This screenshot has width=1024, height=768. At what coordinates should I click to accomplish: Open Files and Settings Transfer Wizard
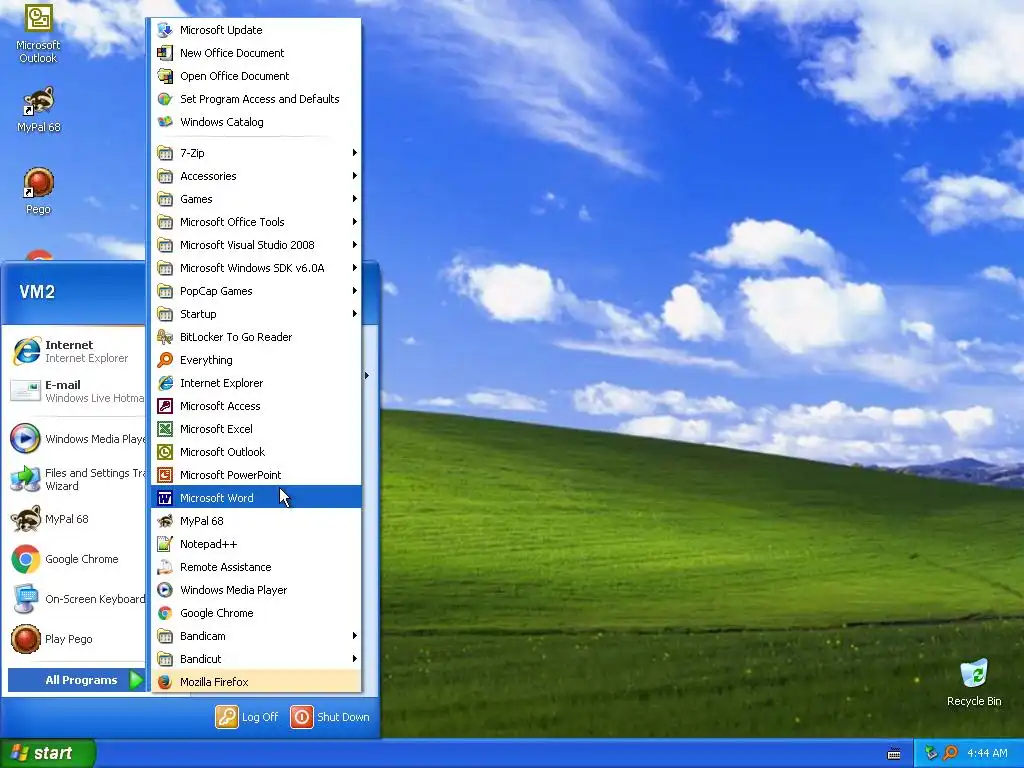[x=76, y=479]
